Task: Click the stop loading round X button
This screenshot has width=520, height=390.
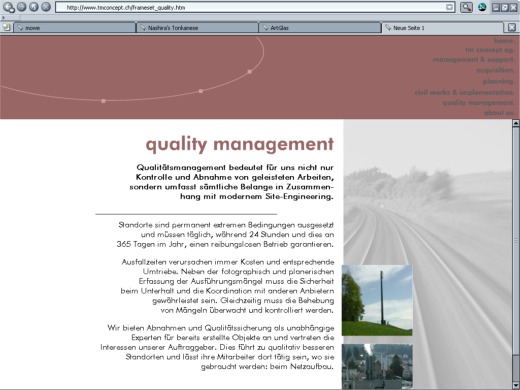Action: click(x=46, y=7)
